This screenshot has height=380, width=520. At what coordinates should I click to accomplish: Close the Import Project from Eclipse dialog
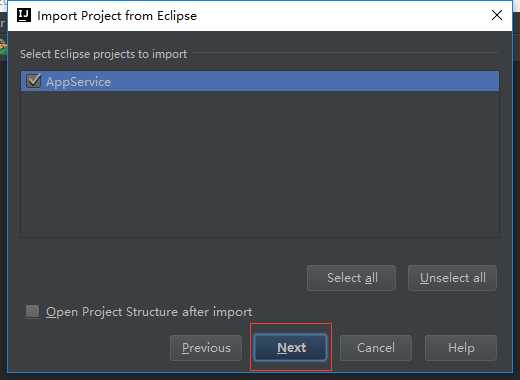click(497, 15)
